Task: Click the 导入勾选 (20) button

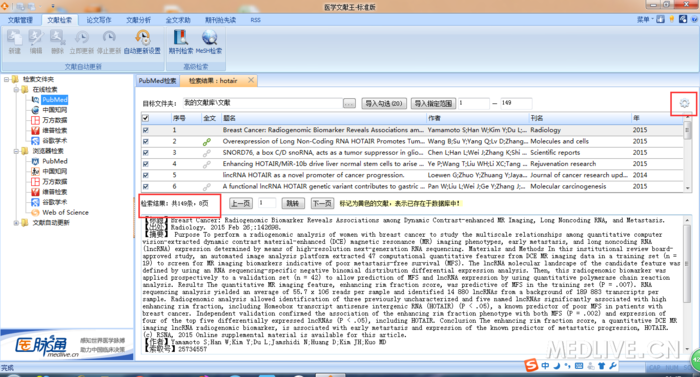Action: point(384,104)
